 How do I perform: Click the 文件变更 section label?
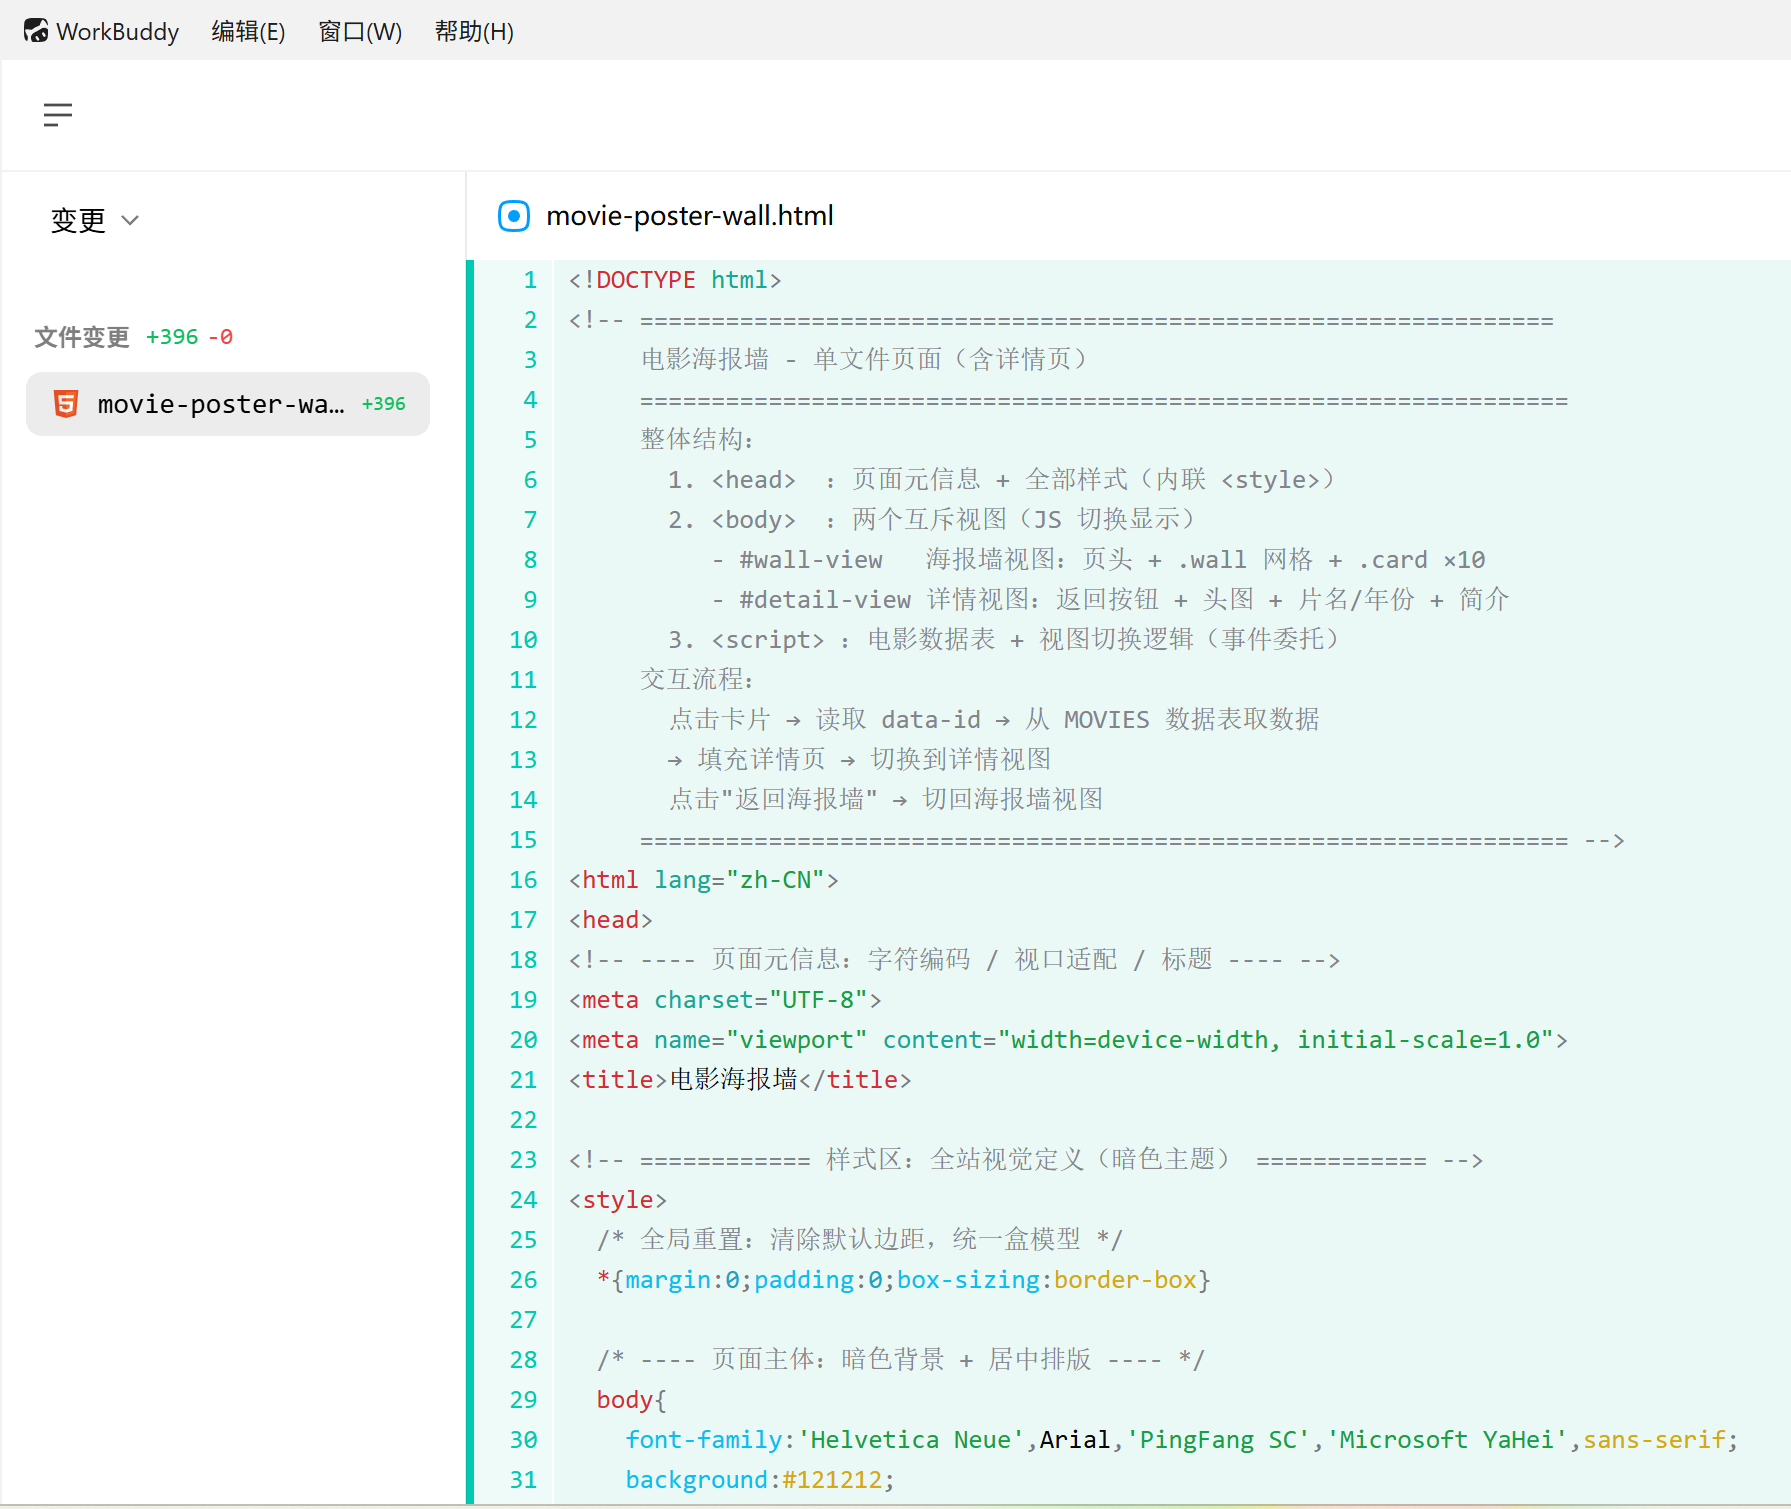[82, 337]
